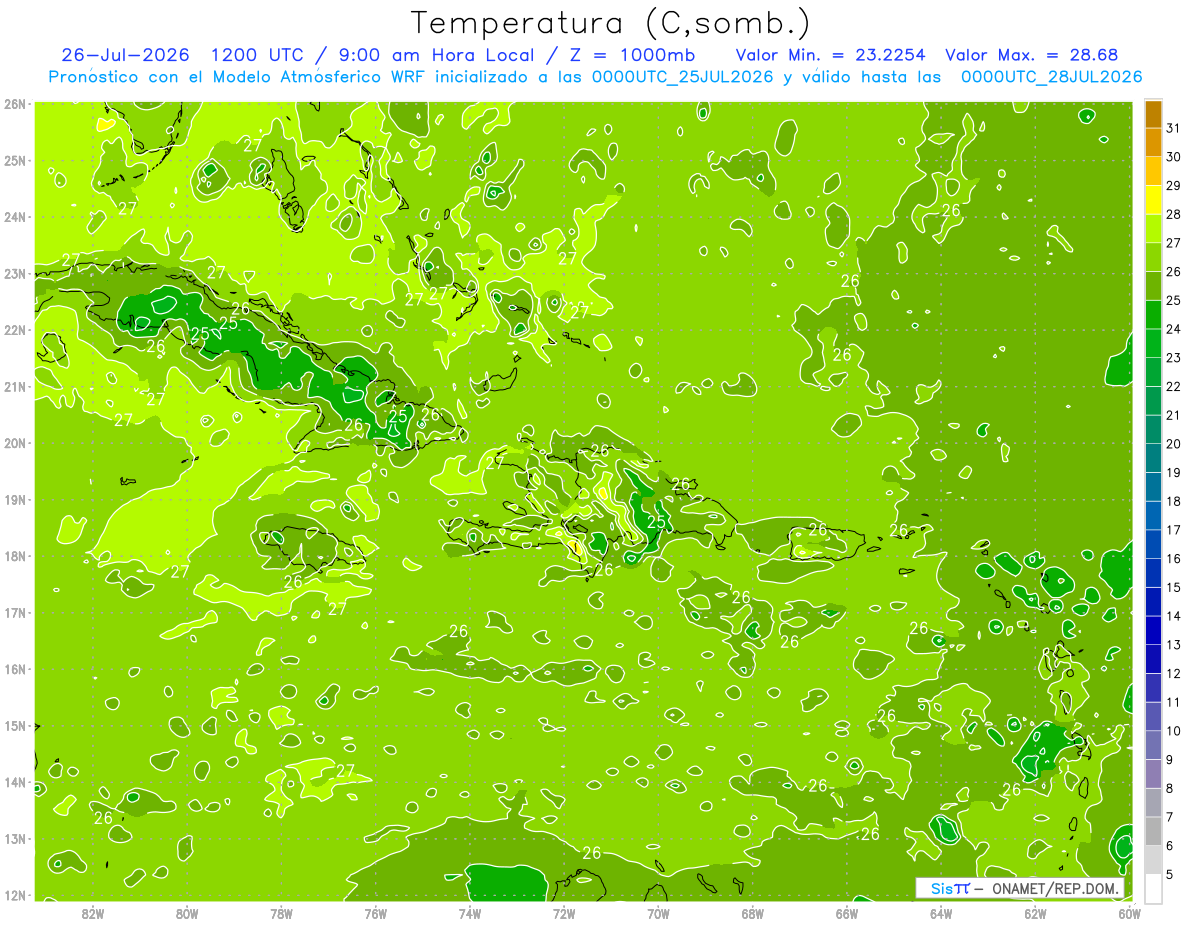Click the '70W' longitude axis label

click(658, 913)
